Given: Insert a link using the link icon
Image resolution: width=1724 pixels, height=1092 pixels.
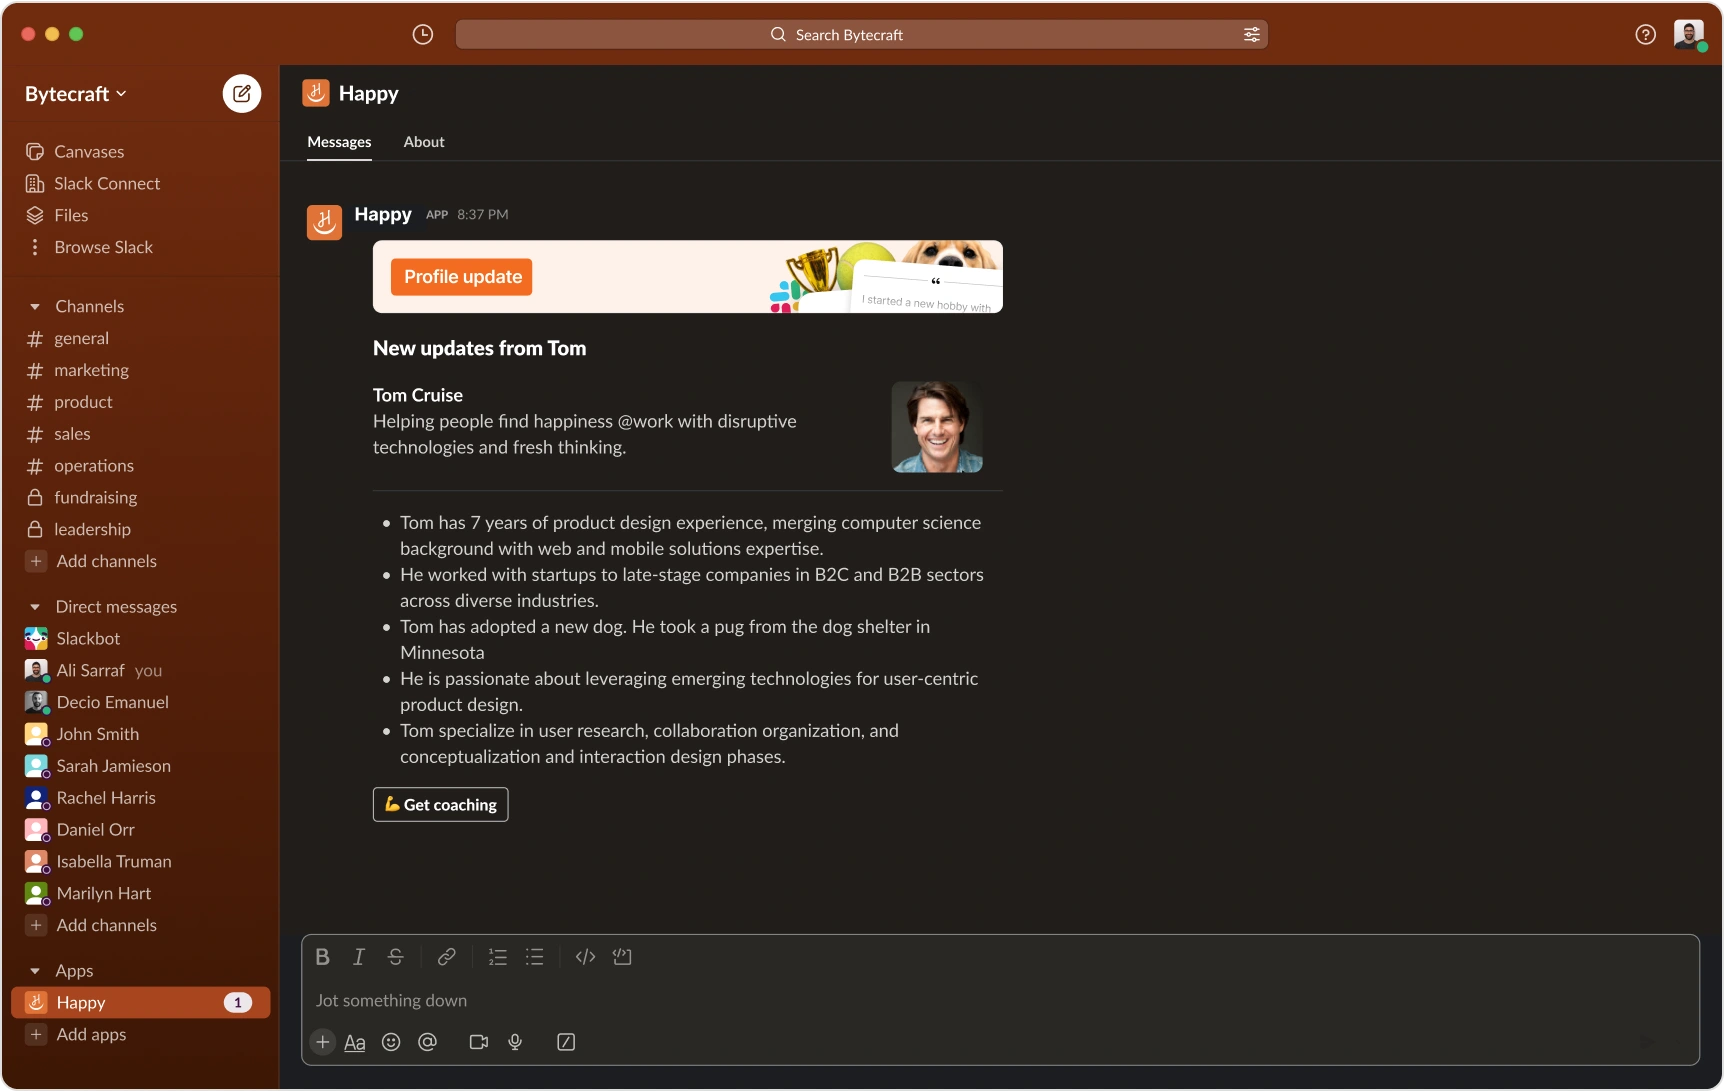Looking at the screenshot, I should click(446, 957).
